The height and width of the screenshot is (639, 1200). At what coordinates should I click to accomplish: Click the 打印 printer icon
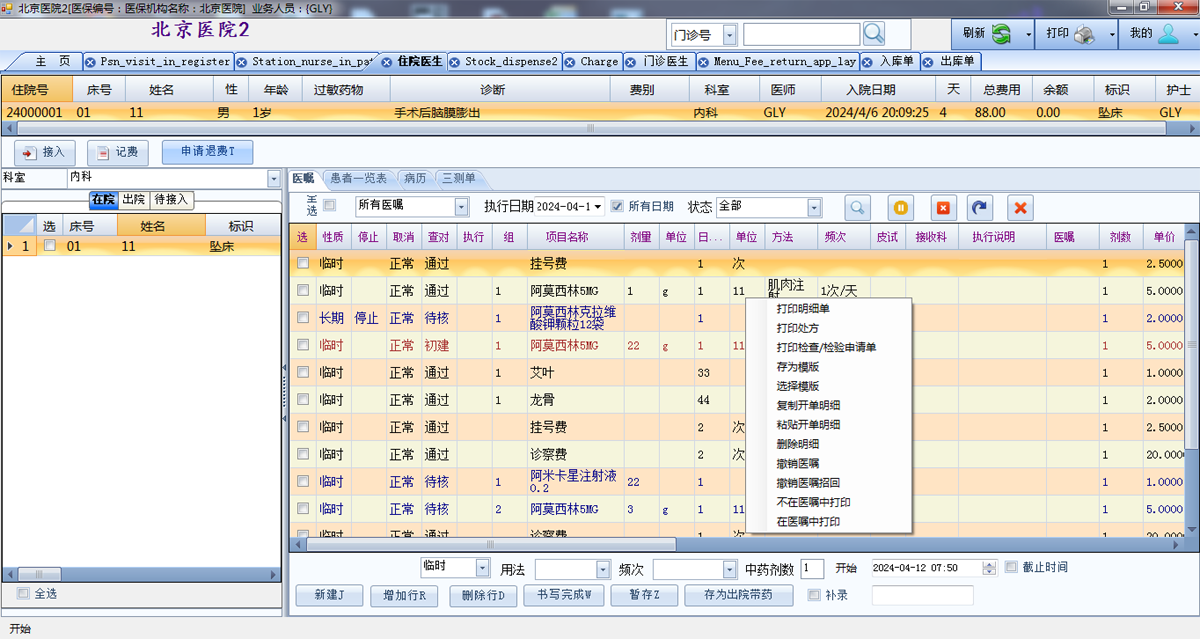pyautogui.click(x=1085, y=34)
